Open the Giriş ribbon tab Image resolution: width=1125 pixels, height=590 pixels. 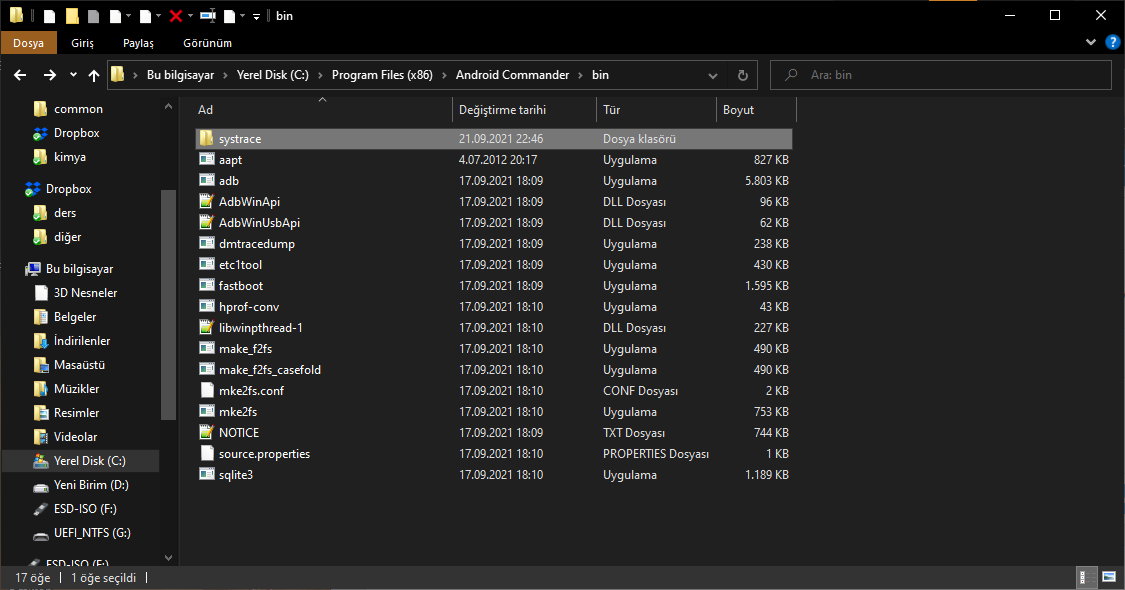(83, 43)
